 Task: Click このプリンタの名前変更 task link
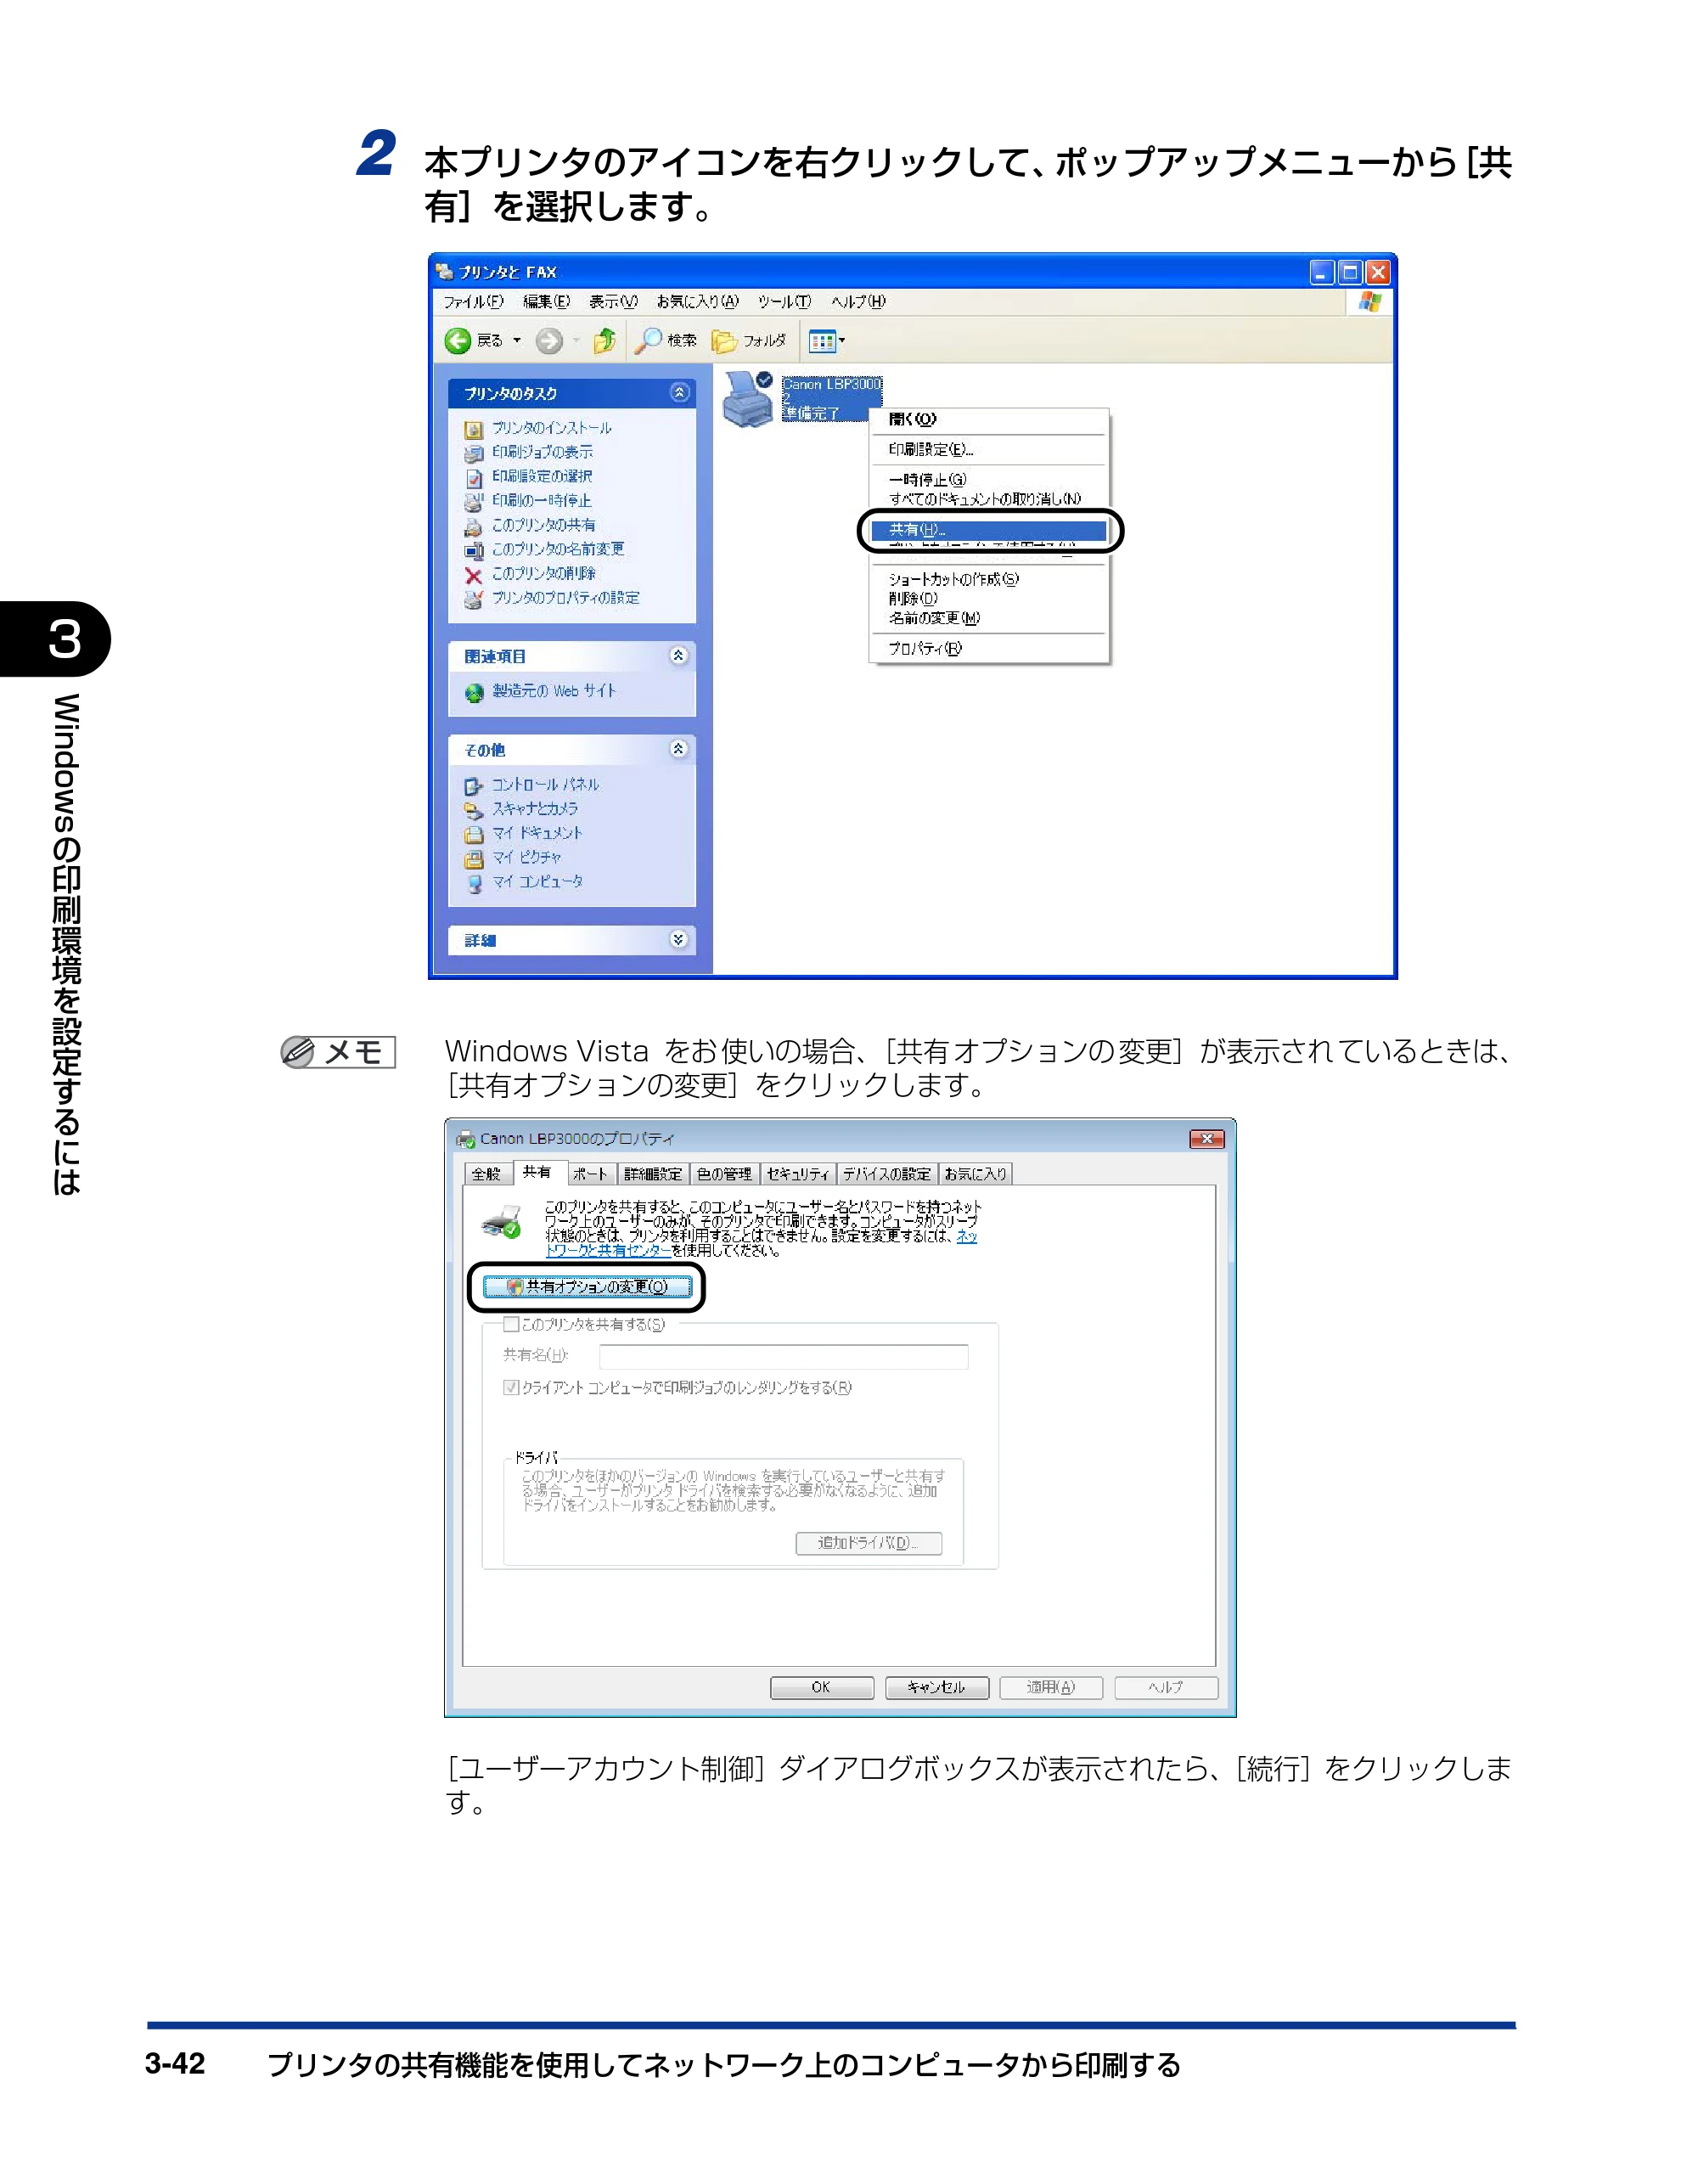[558, 549]
